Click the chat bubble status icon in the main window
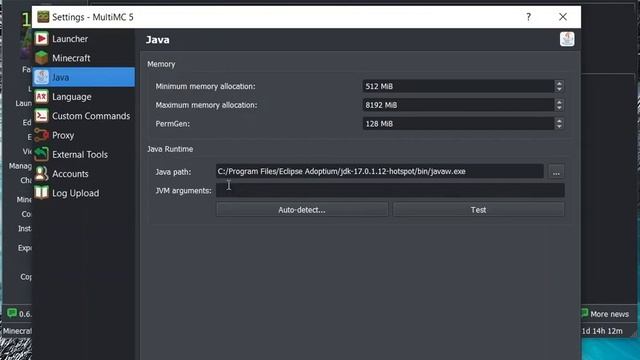Screen dimensions: 640x360 click(12, 313)
